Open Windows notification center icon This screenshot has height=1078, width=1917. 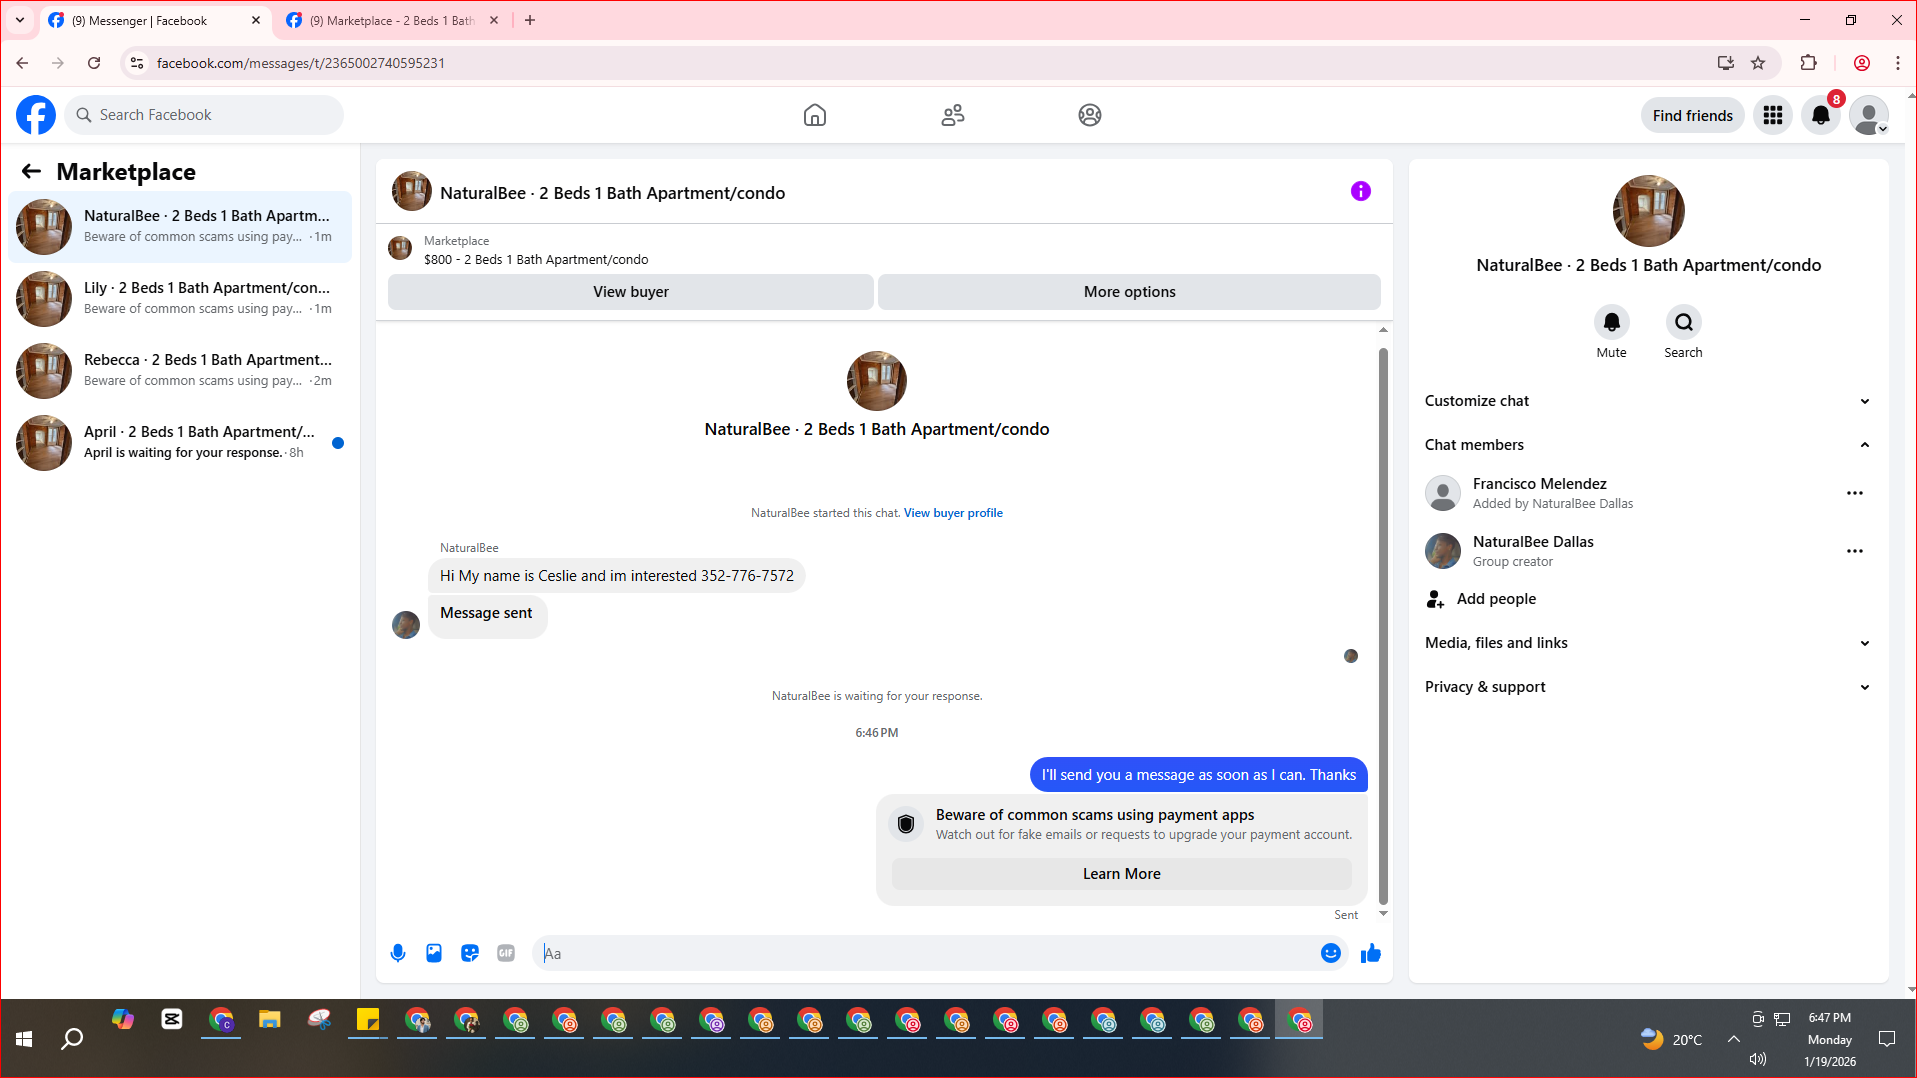[x=1887, y=1039]
